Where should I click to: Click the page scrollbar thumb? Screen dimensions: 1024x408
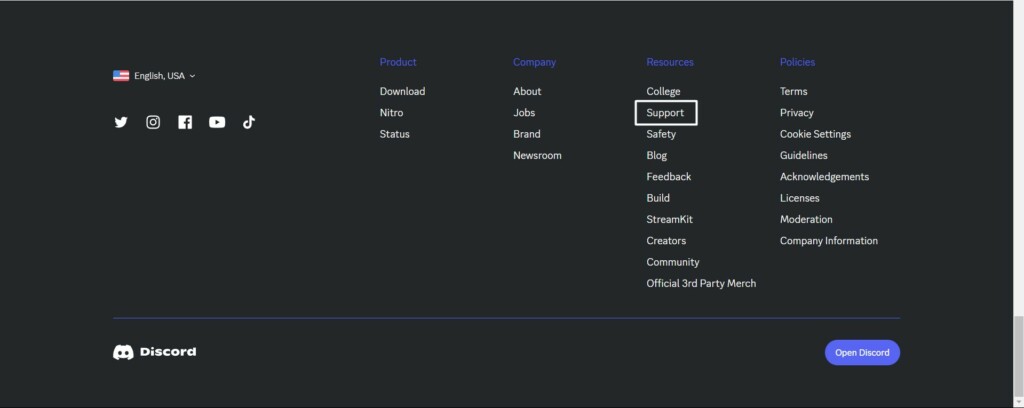(x=1018, y=356)
